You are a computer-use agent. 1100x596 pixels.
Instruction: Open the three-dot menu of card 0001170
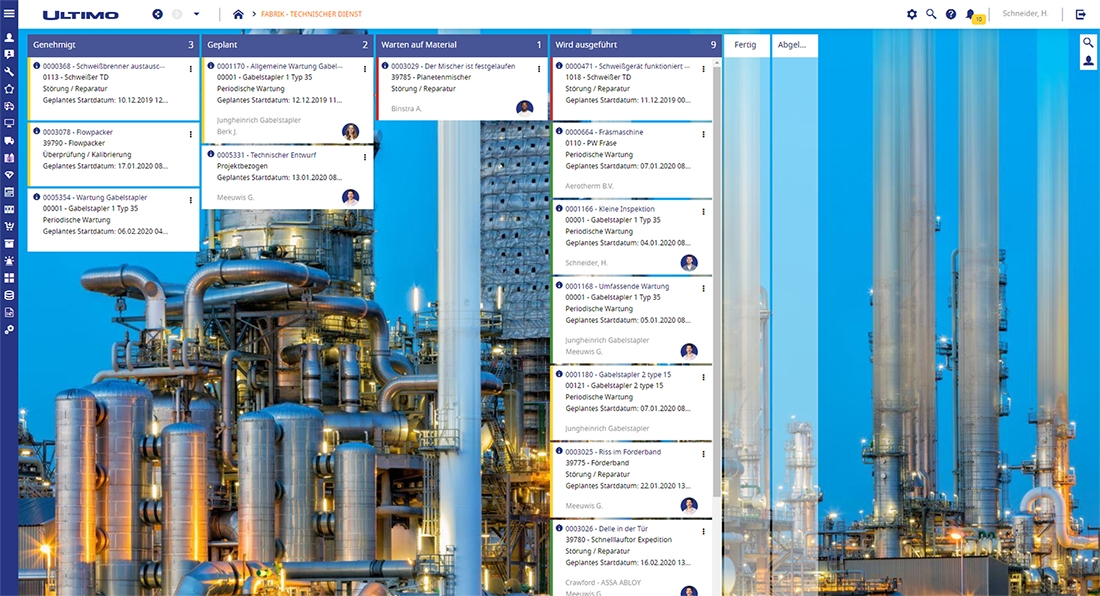click(x=365, y=69)
